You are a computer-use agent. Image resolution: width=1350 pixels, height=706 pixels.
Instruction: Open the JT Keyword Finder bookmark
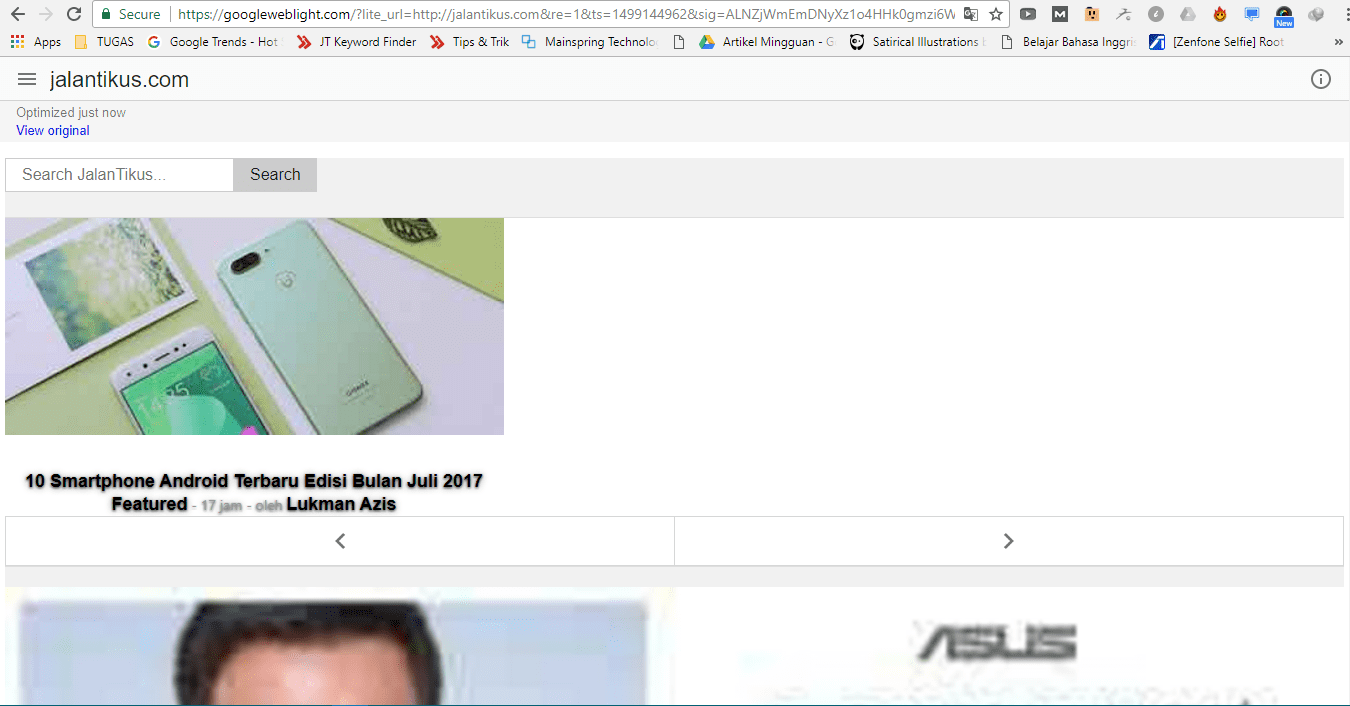click(357, 42)
